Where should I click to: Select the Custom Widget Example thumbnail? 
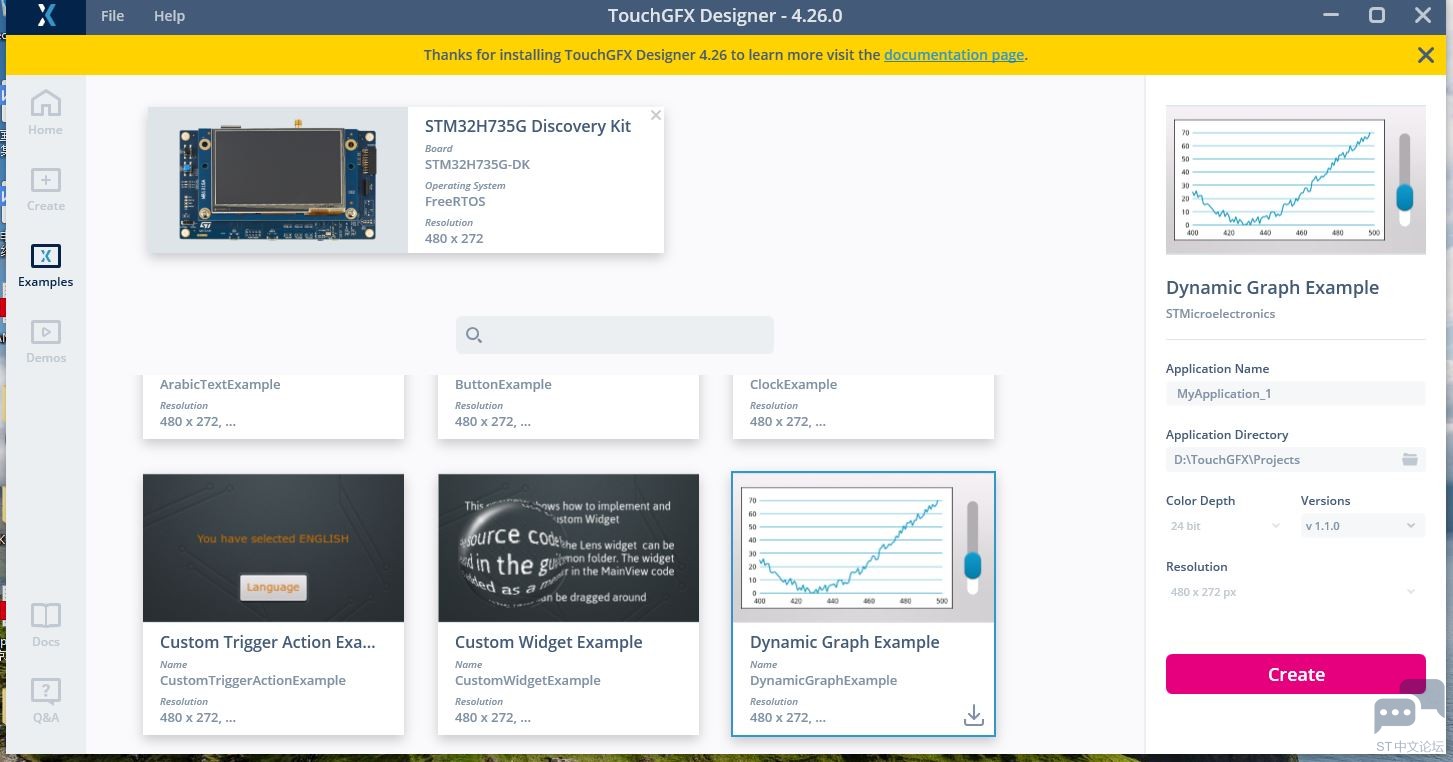[x=568, y=548]
